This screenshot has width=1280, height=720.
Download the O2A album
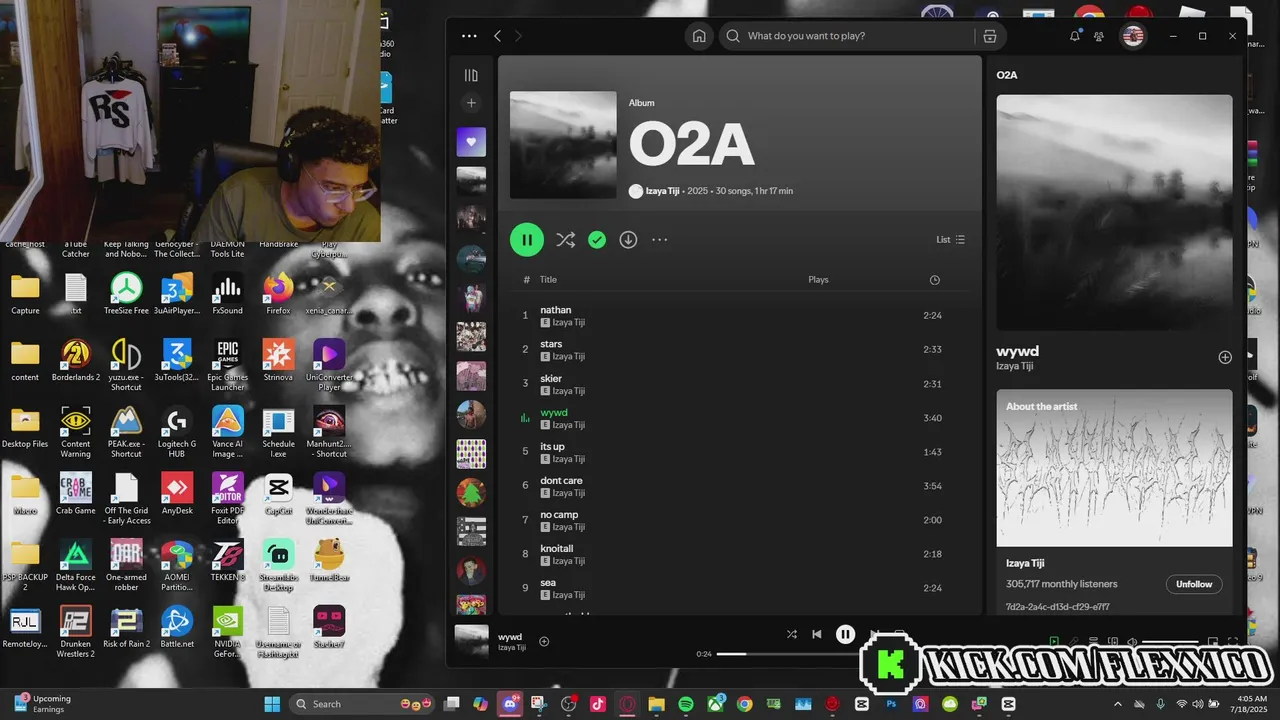click(x=628, y=240)
